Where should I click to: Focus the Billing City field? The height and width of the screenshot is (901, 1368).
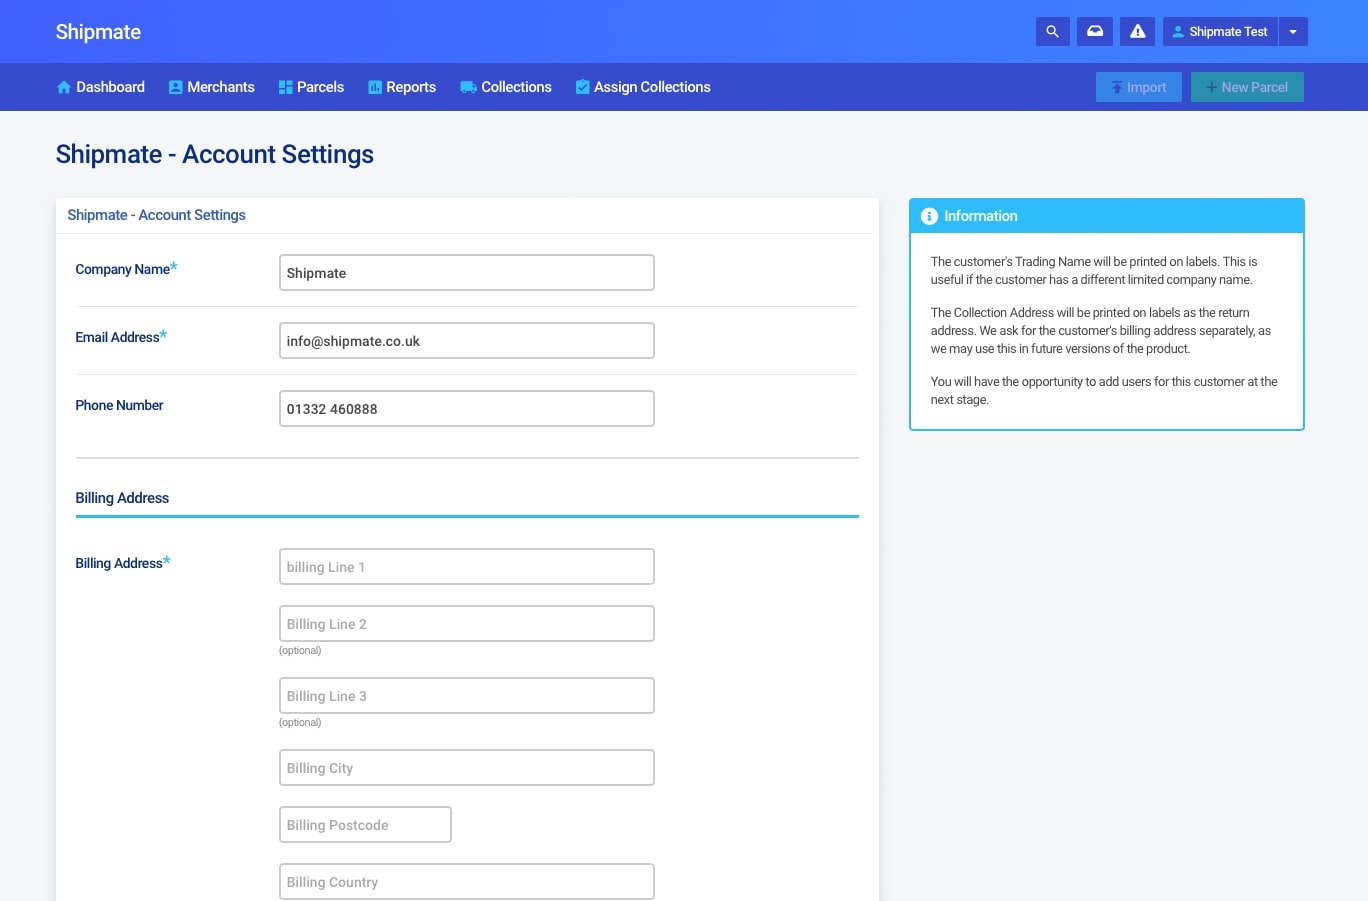point(467,768)
